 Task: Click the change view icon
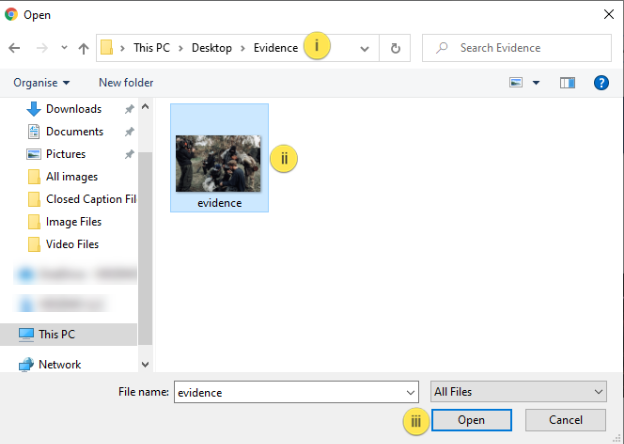click(517, 82)
